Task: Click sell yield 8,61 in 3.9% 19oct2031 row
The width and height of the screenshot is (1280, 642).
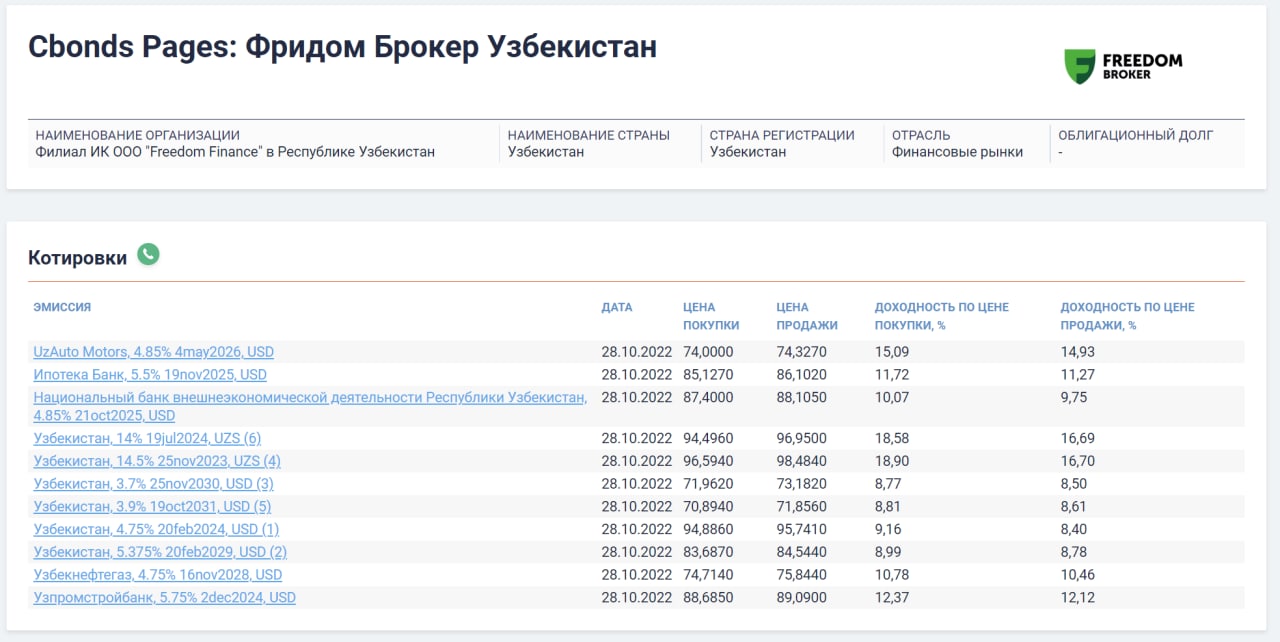Action: 1074,506
